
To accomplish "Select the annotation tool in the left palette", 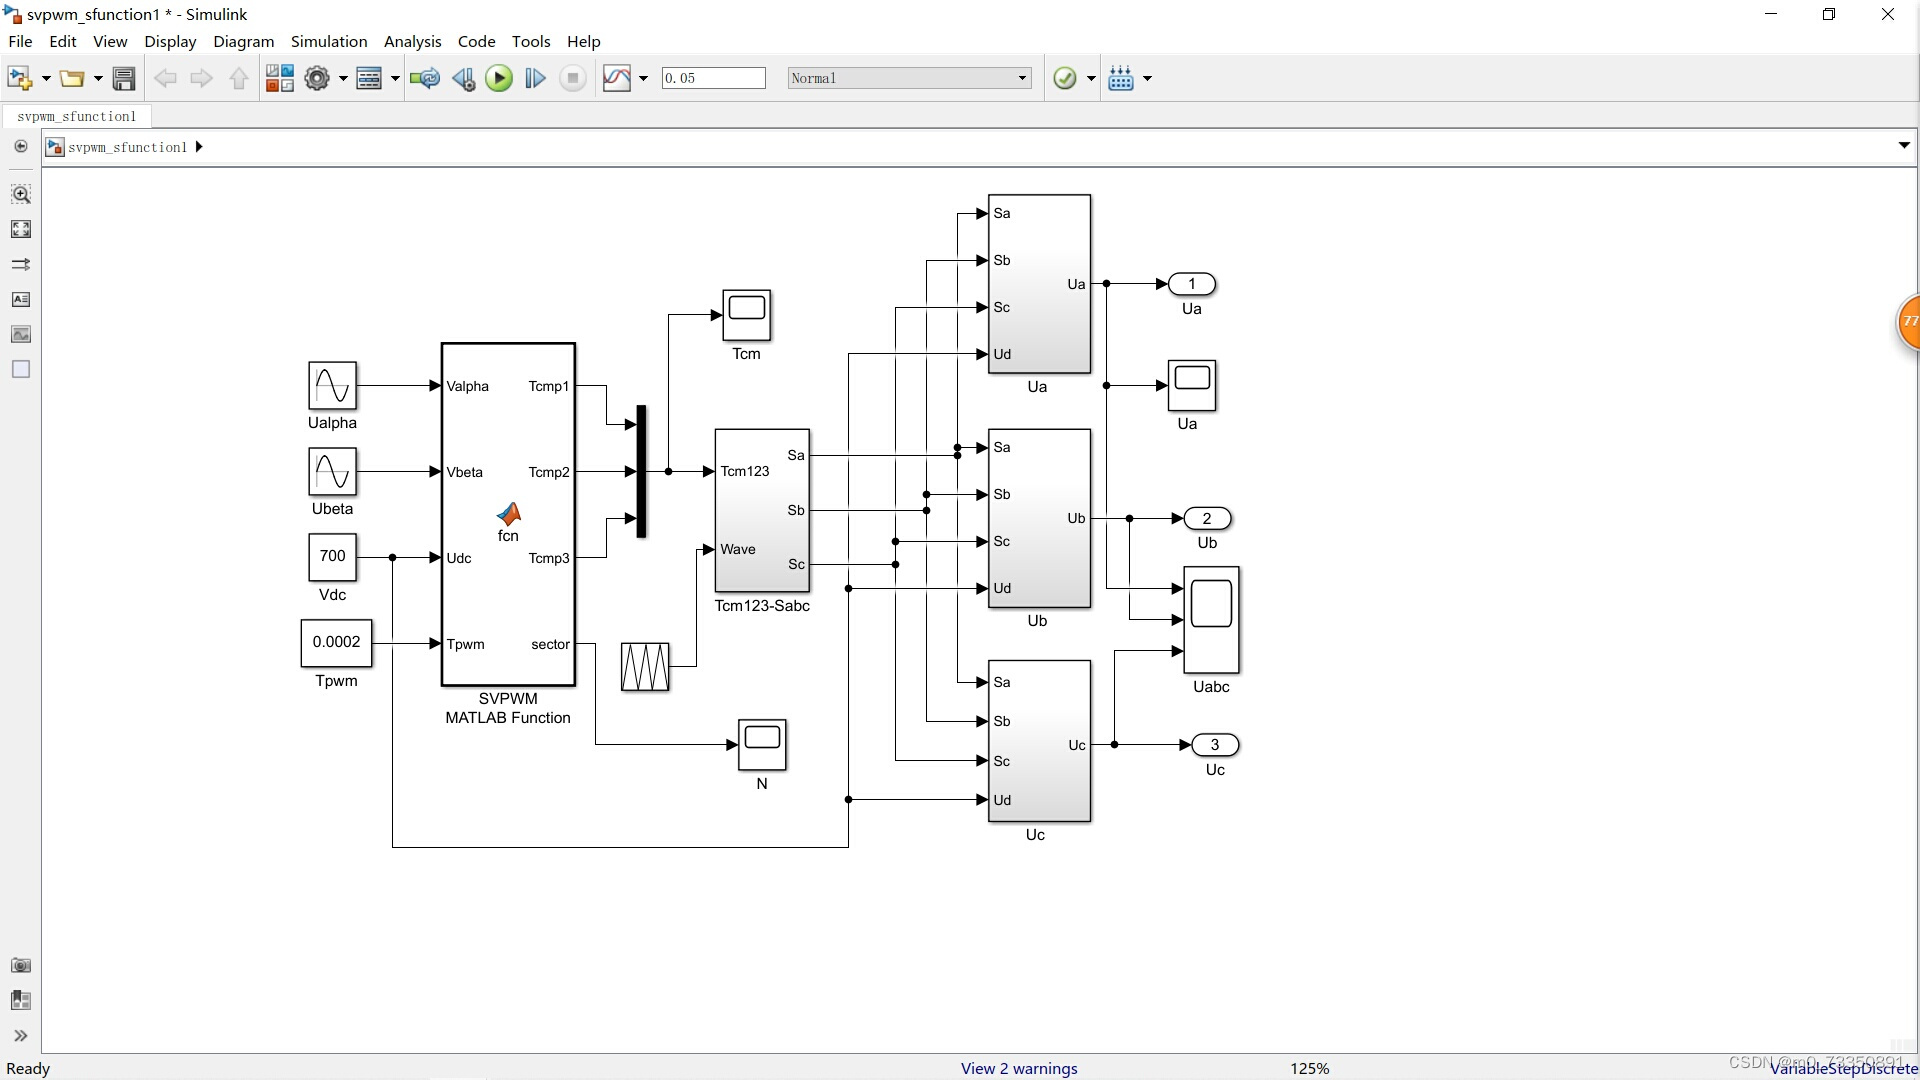I will tap(21, 299).
